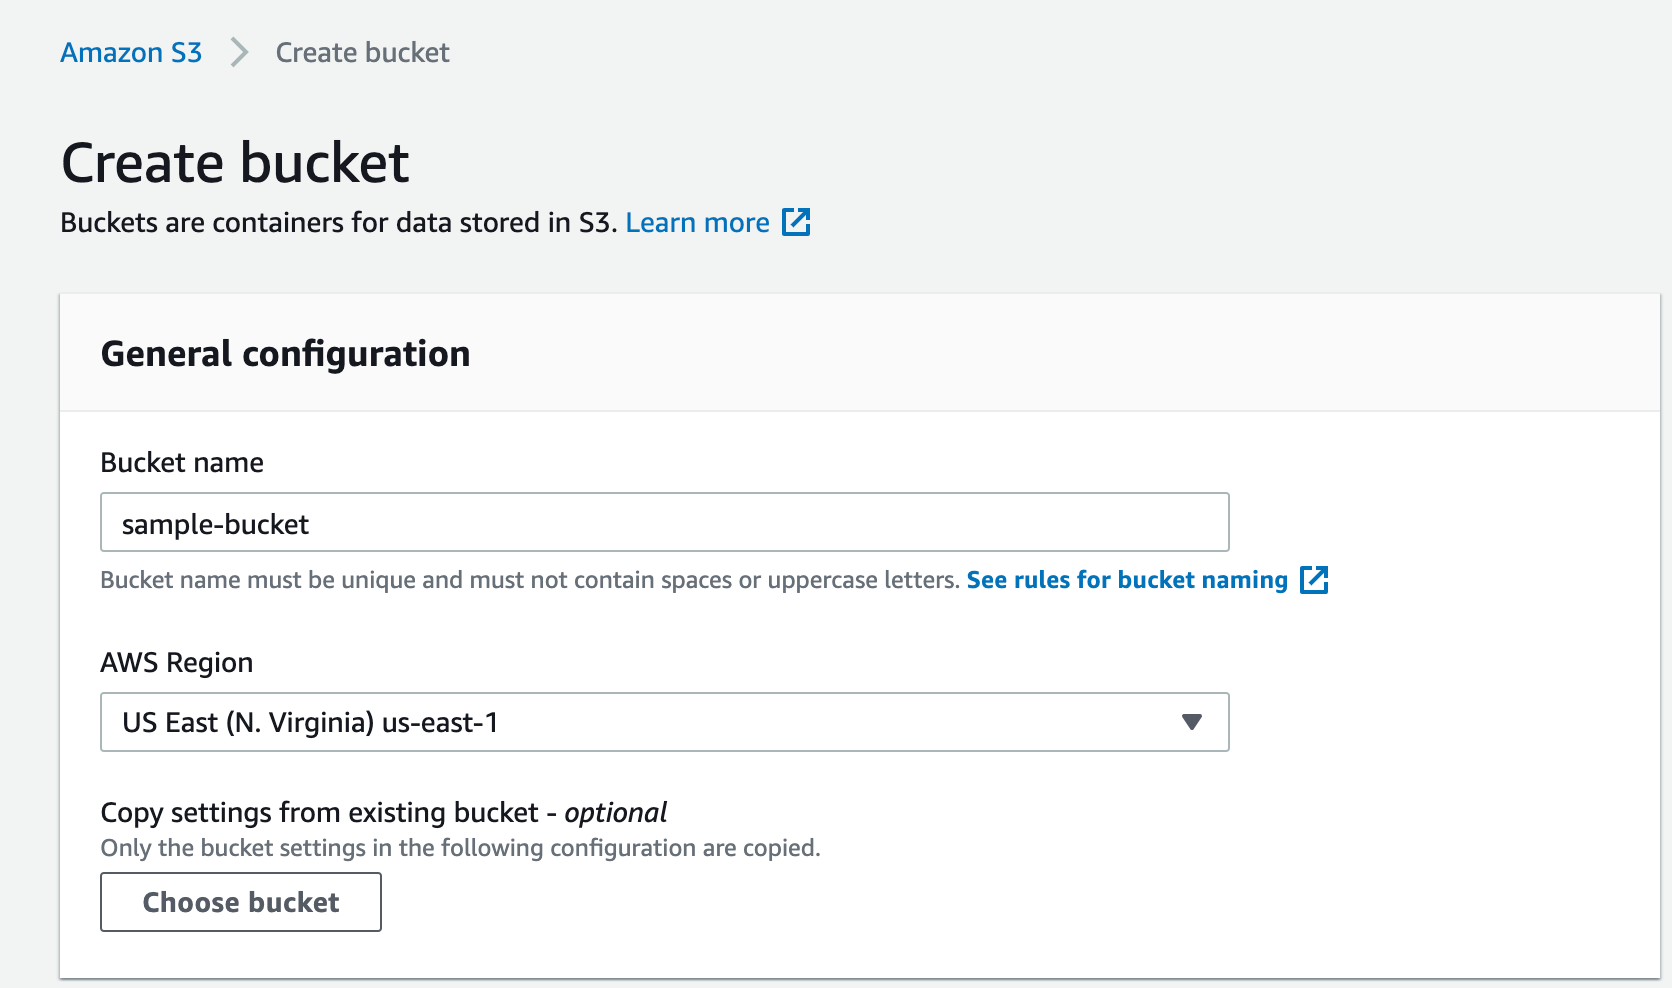Viewport: 1672px width, 988px height.
Task: Click the AWS Region label
Action: click(x=177, y=662)
